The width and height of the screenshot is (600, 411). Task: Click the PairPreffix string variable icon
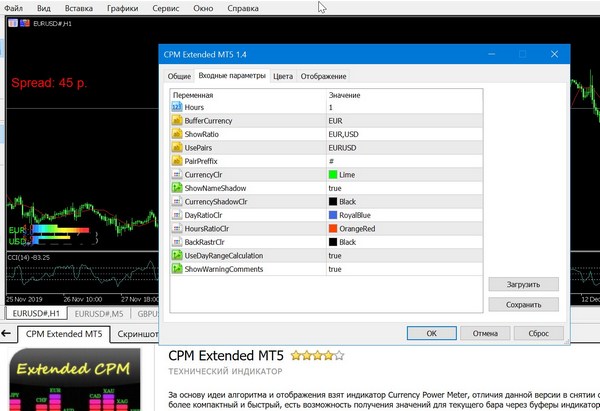(x=177, y=161)
